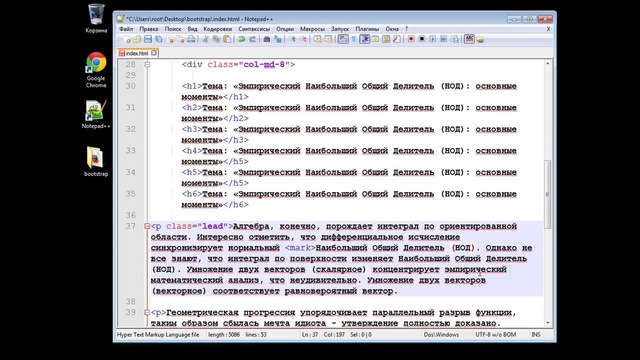The width and height of the screenshot is (640, 360).
Task: Open the Окна menu
Action: click(392, 29)
